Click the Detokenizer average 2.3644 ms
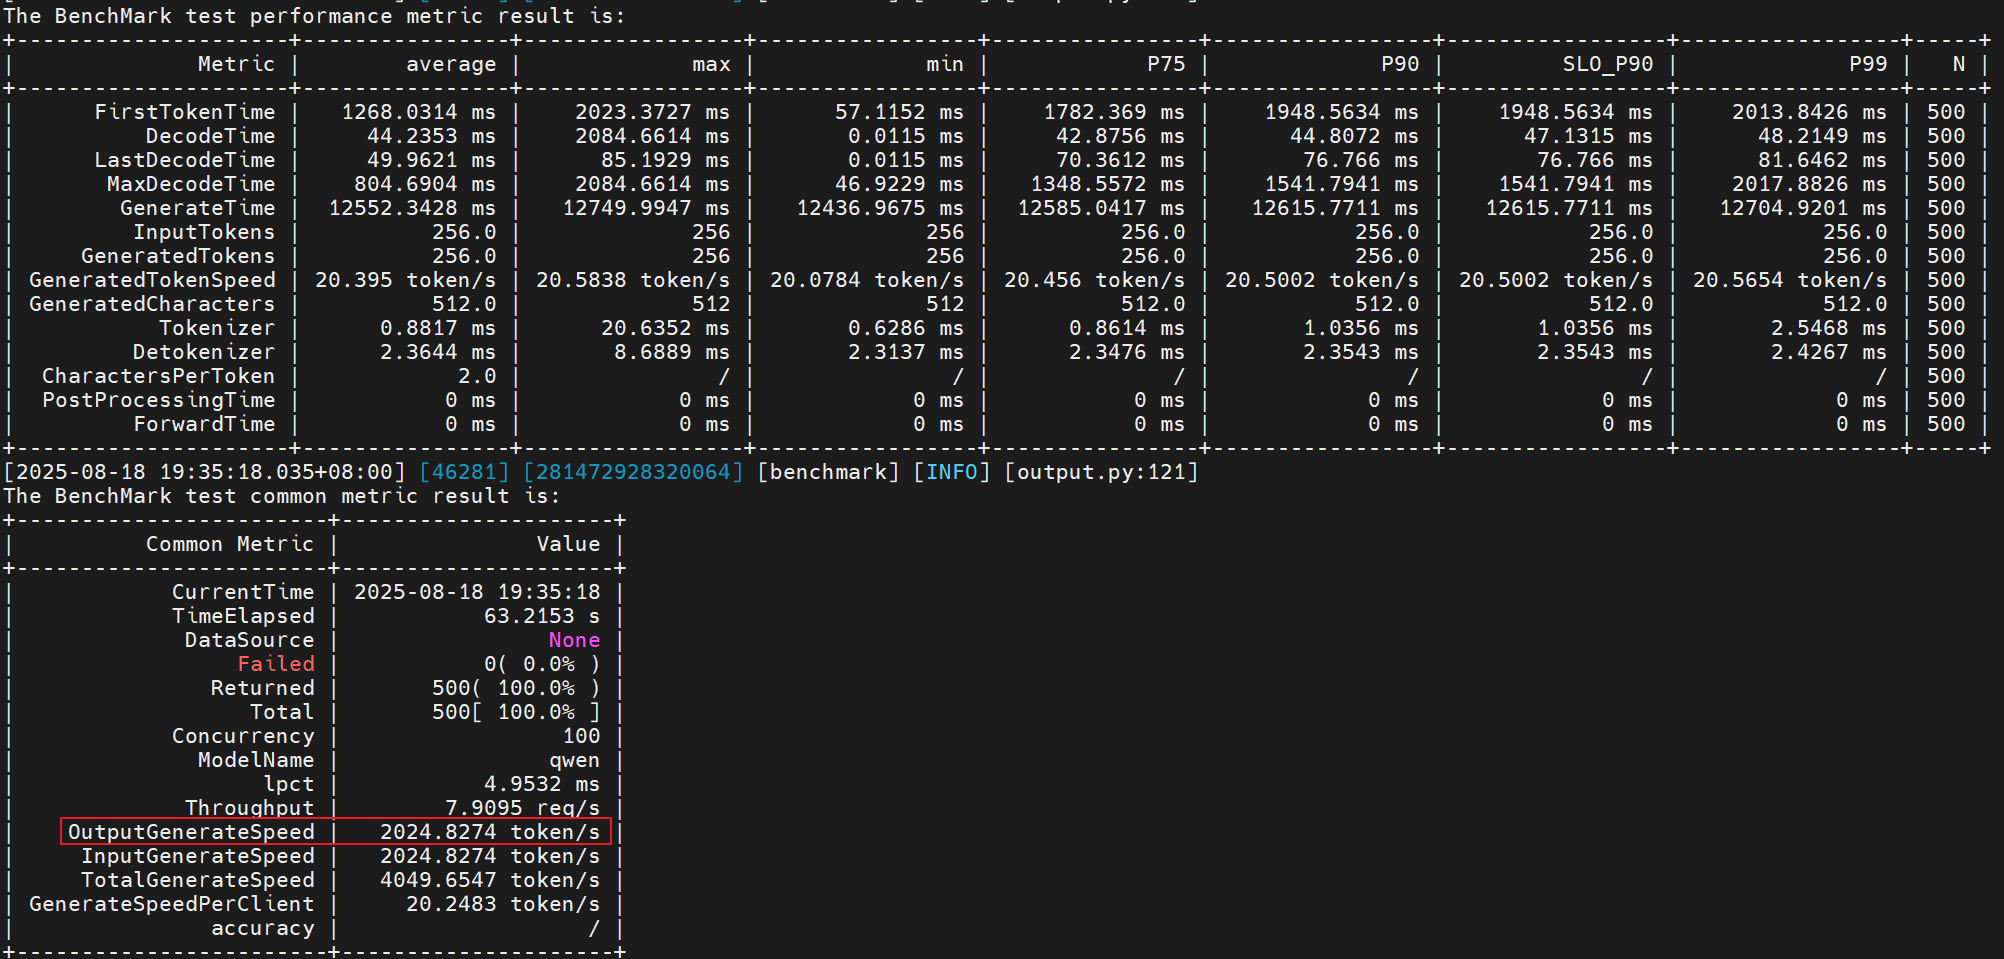Screen dimensions: 2004x959 coord(438,352)
